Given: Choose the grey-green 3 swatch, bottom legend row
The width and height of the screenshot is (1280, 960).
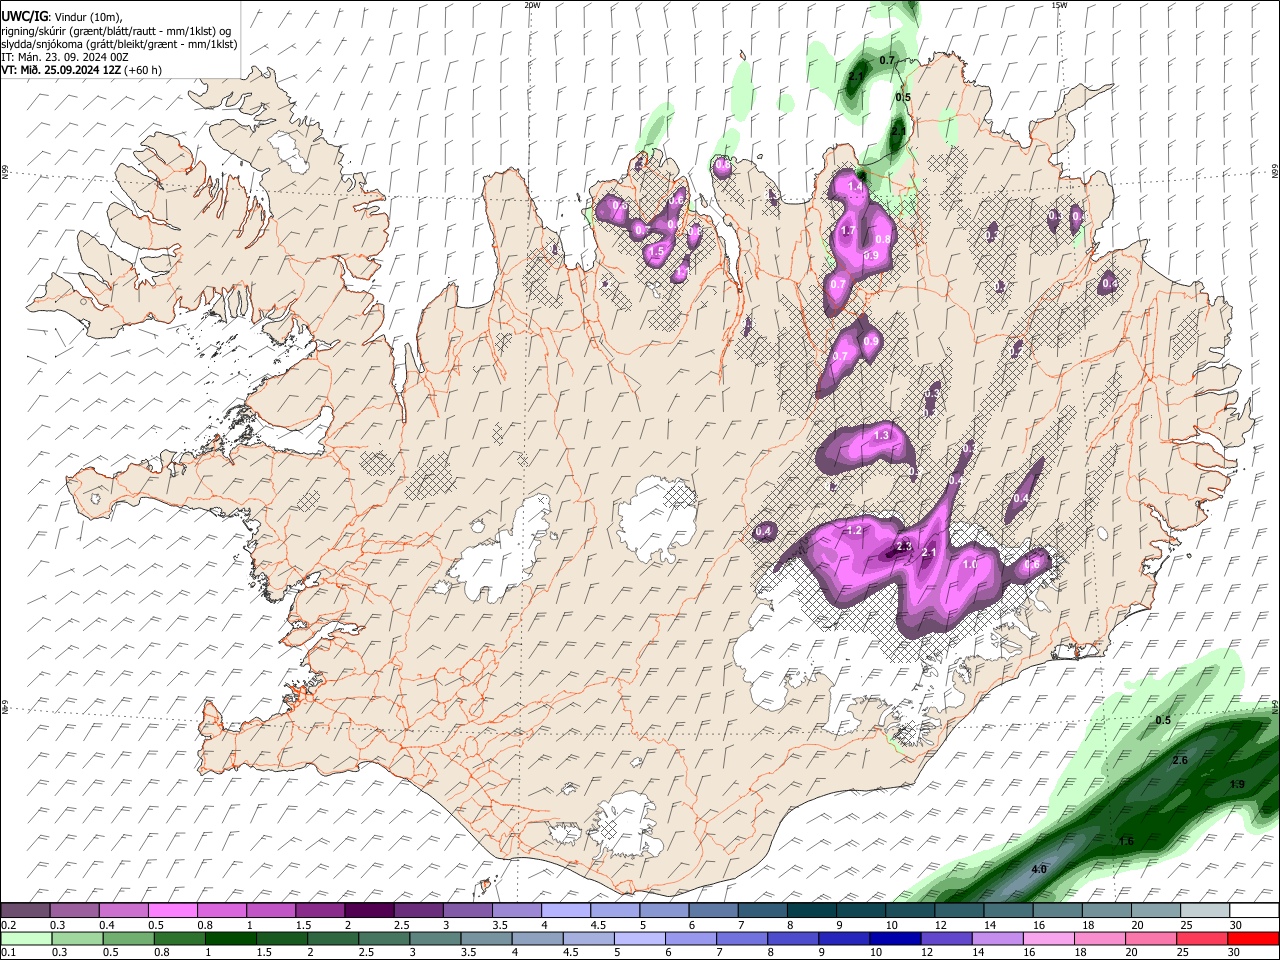Looking at the screenshot, I should [x=436, y=938].
